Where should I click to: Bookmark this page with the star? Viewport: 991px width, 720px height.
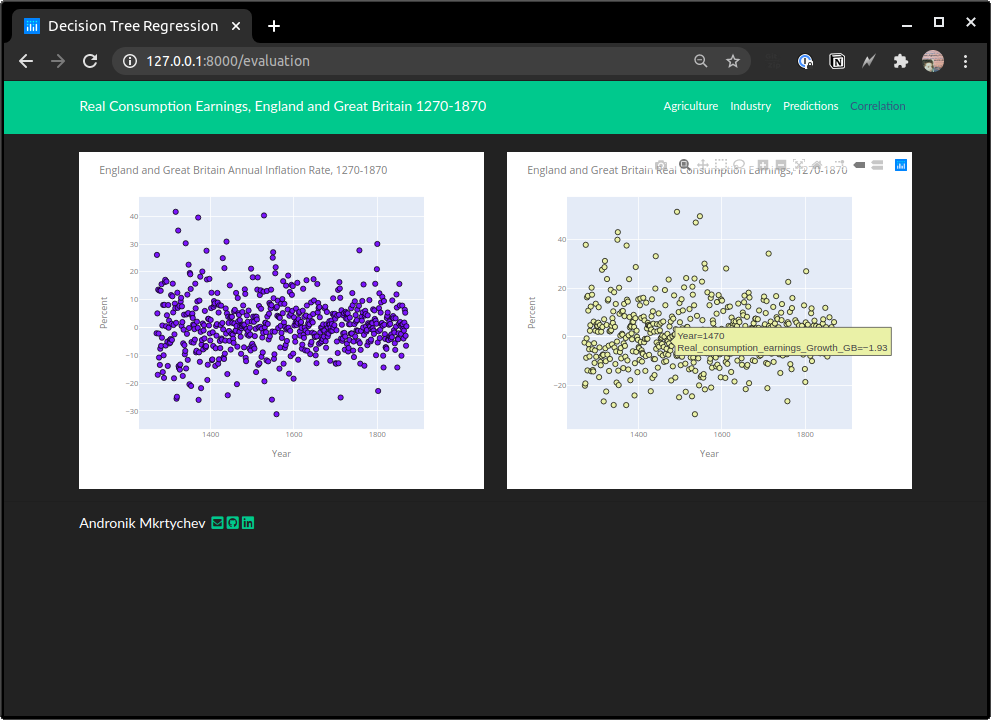tap(733, 61)
